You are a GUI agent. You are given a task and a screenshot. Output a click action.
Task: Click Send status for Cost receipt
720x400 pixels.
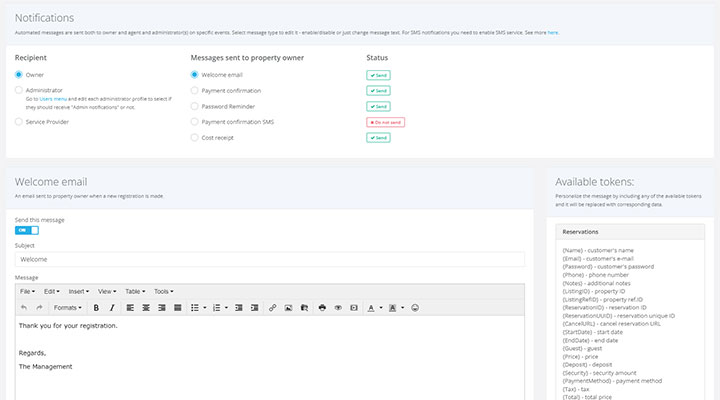[378, 137]
